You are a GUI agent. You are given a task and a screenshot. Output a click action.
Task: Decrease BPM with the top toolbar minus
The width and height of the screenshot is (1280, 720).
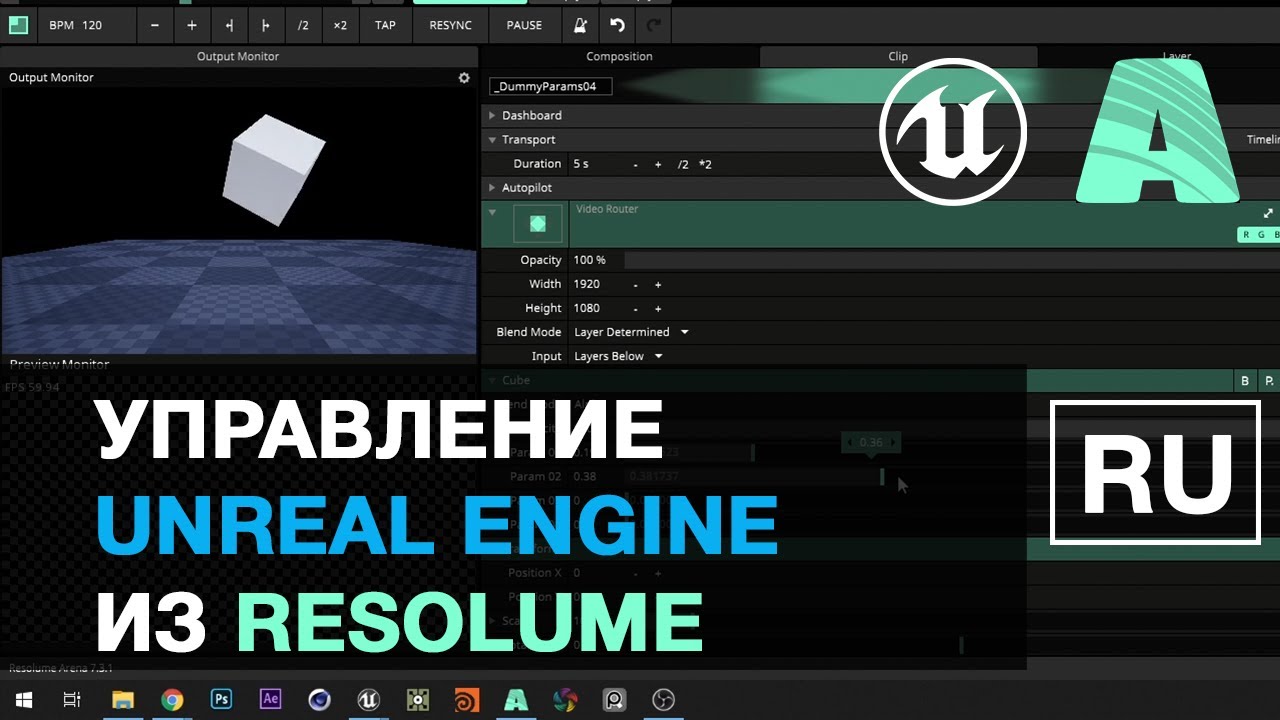[155, 25]
